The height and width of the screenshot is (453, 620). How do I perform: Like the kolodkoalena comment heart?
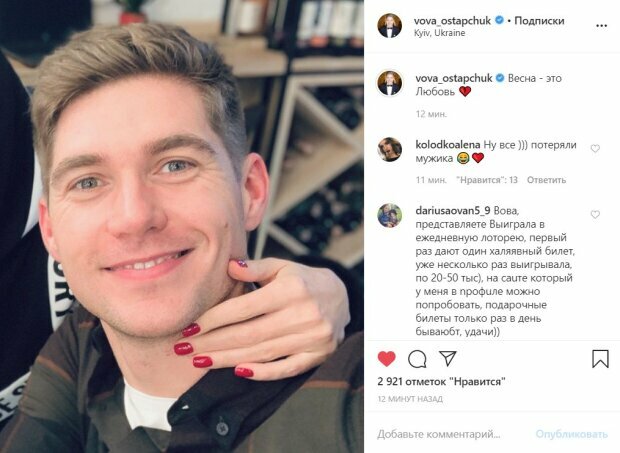595,149
